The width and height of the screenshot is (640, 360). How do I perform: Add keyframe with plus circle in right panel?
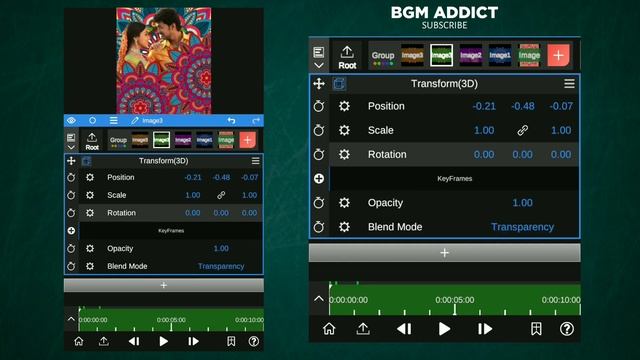tap(319, 178)
